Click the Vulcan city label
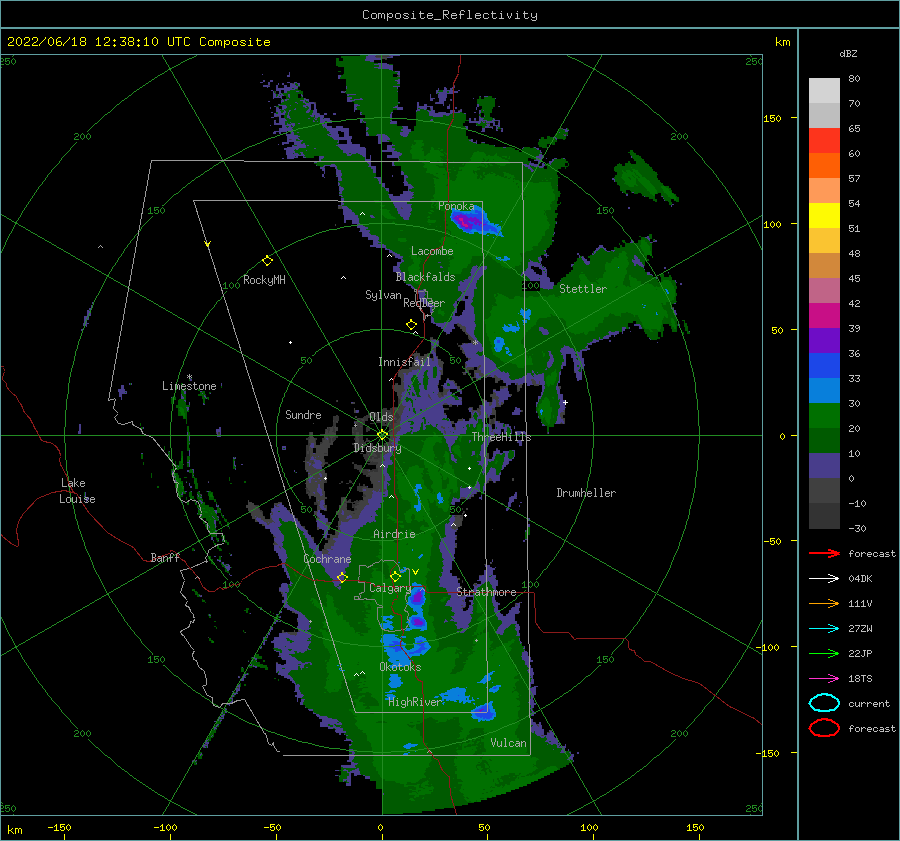Image resolution: width=900 pixels, height=841 pixels. [509, 743]
